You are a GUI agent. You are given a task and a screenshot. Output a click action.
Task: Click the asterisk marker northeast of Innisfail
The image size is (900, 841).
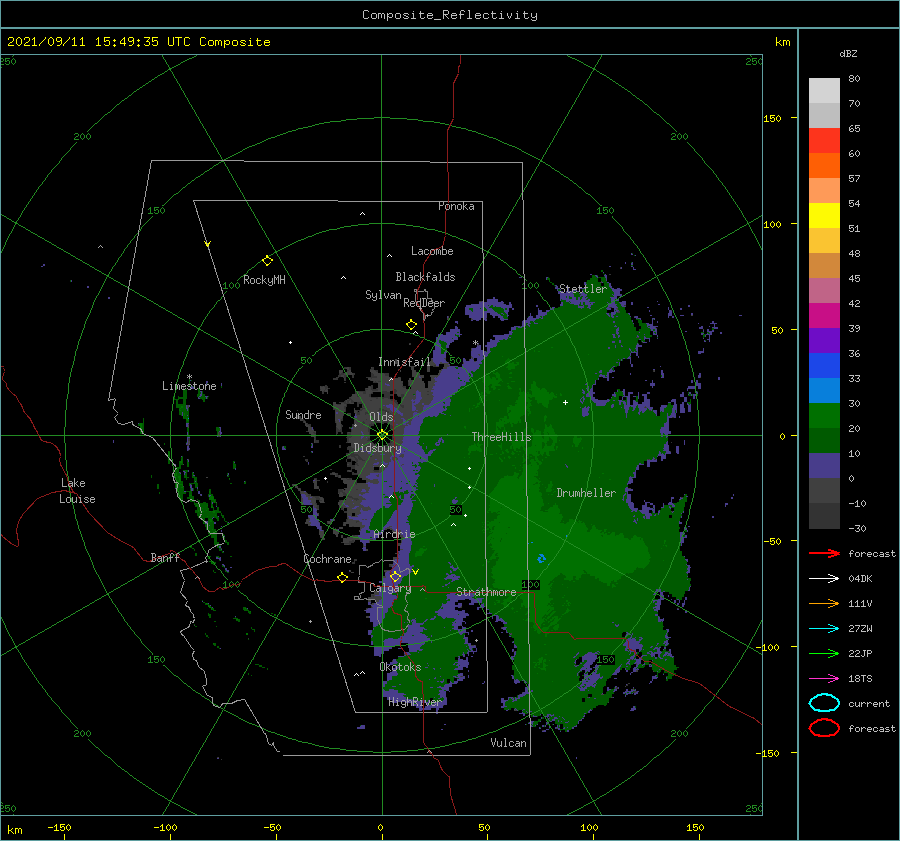pos(475,343)
